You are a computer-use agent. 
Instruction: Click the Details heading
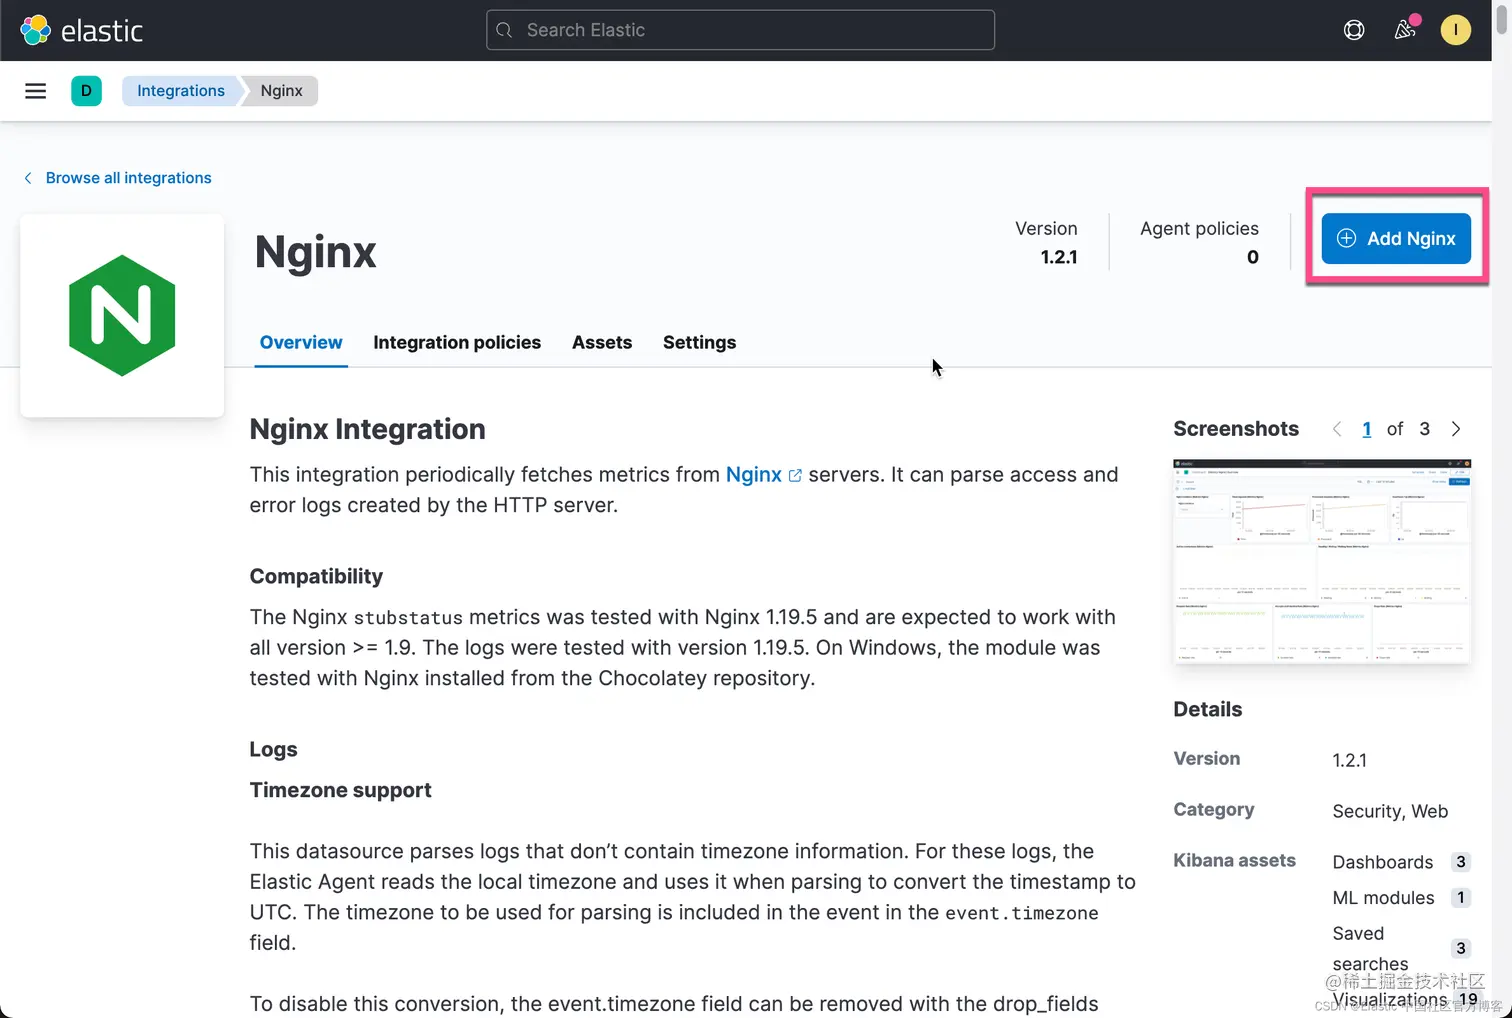pyautogui.click(x=1207, y=709)
